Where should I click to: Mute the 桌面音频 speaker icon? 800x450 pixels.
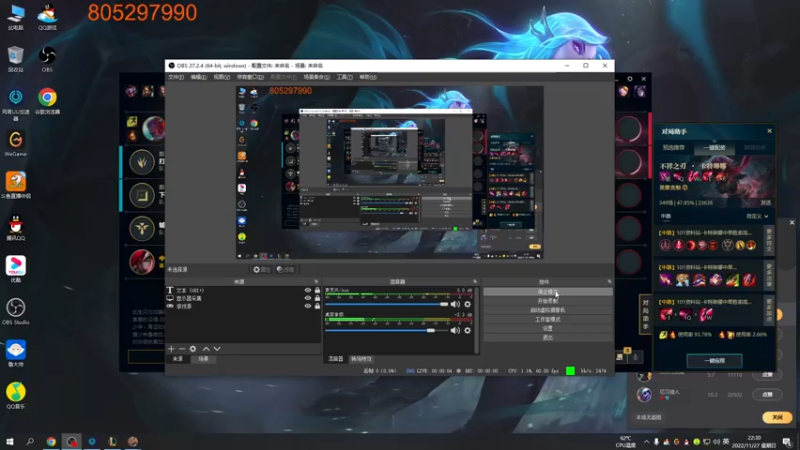pyautogui.click(x=455, y=331)
